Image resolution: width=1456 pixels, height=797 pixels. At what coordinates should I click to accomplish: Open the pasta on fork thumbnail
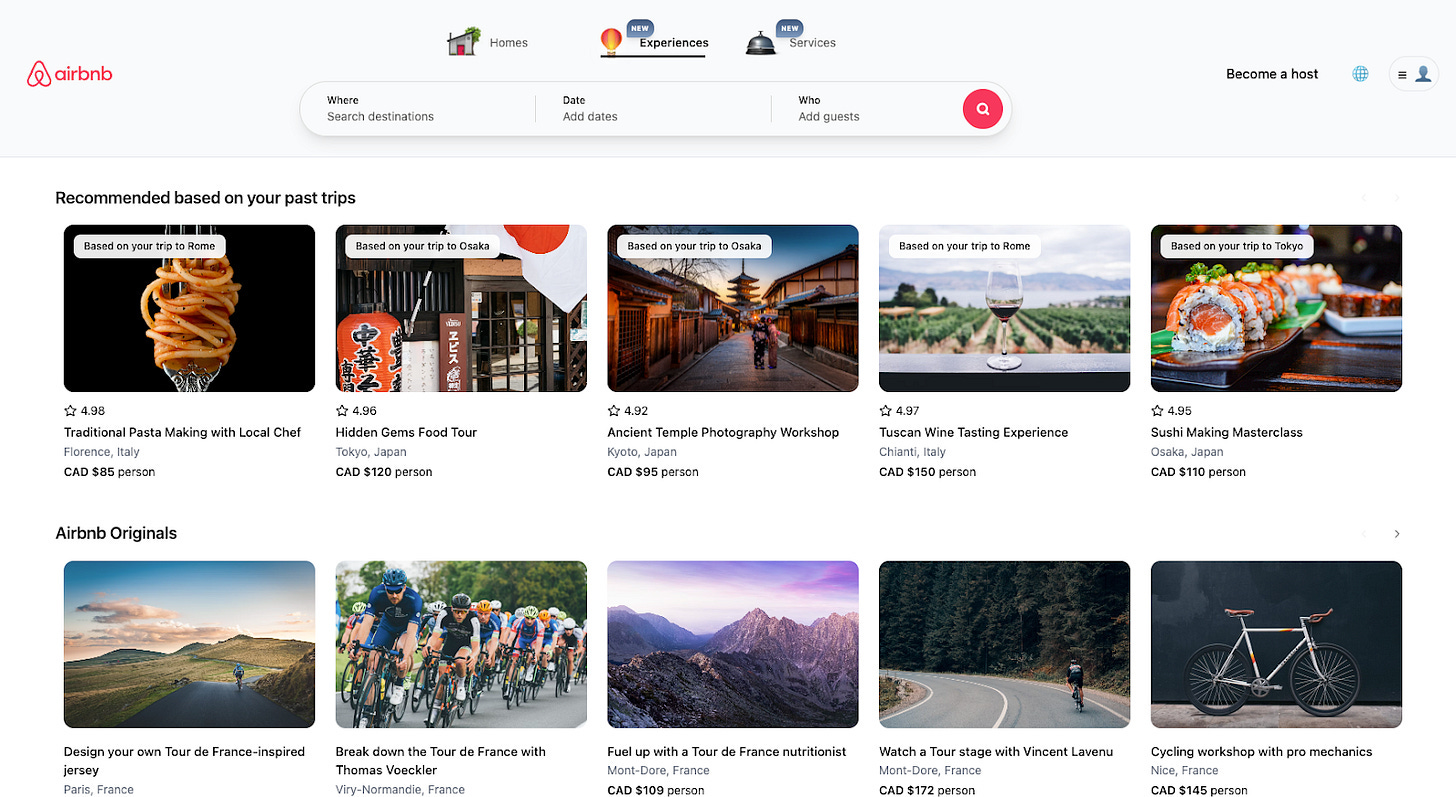(189, 308)
